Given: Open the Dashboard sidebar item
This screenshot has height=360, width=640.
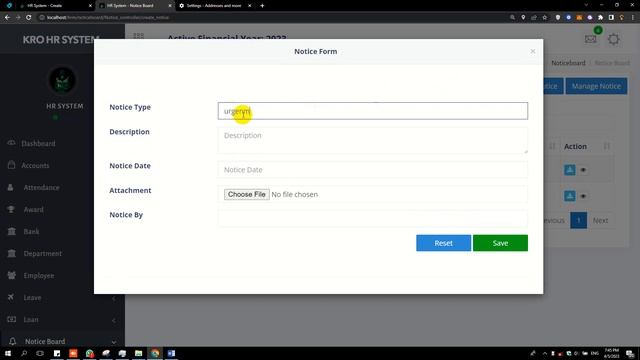Looking at the screenshot, I should coord(38,144).
